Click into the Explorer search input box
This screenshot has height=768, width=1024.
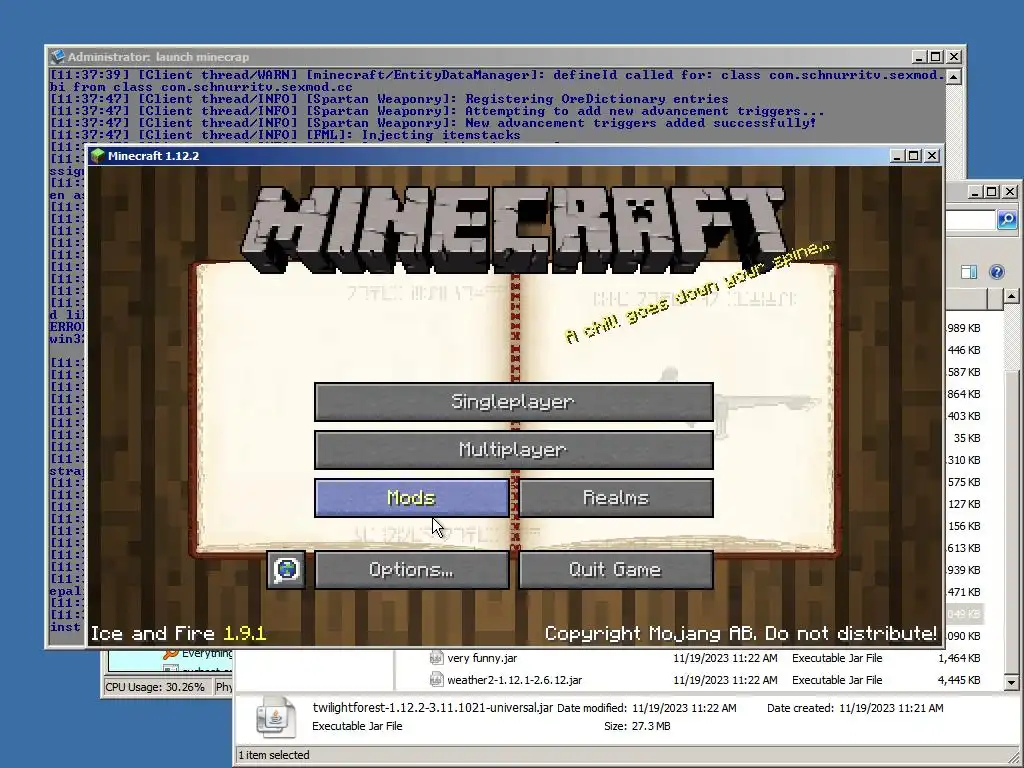point(970,220)
